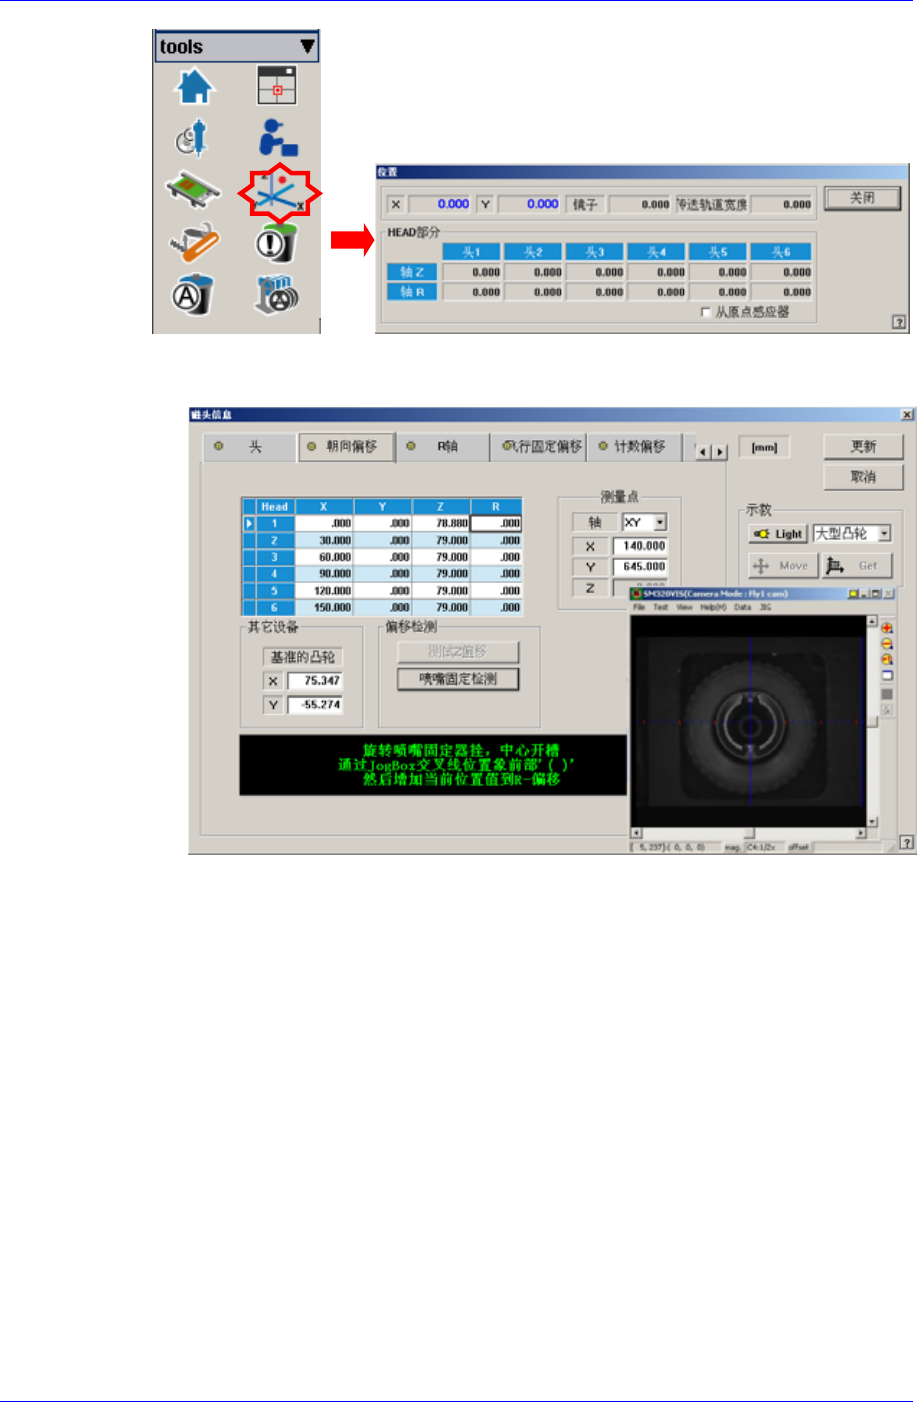Zoom out on camera view
Image resolution: width=917 pixels, height=1402 pixels.
click(887, 644)
